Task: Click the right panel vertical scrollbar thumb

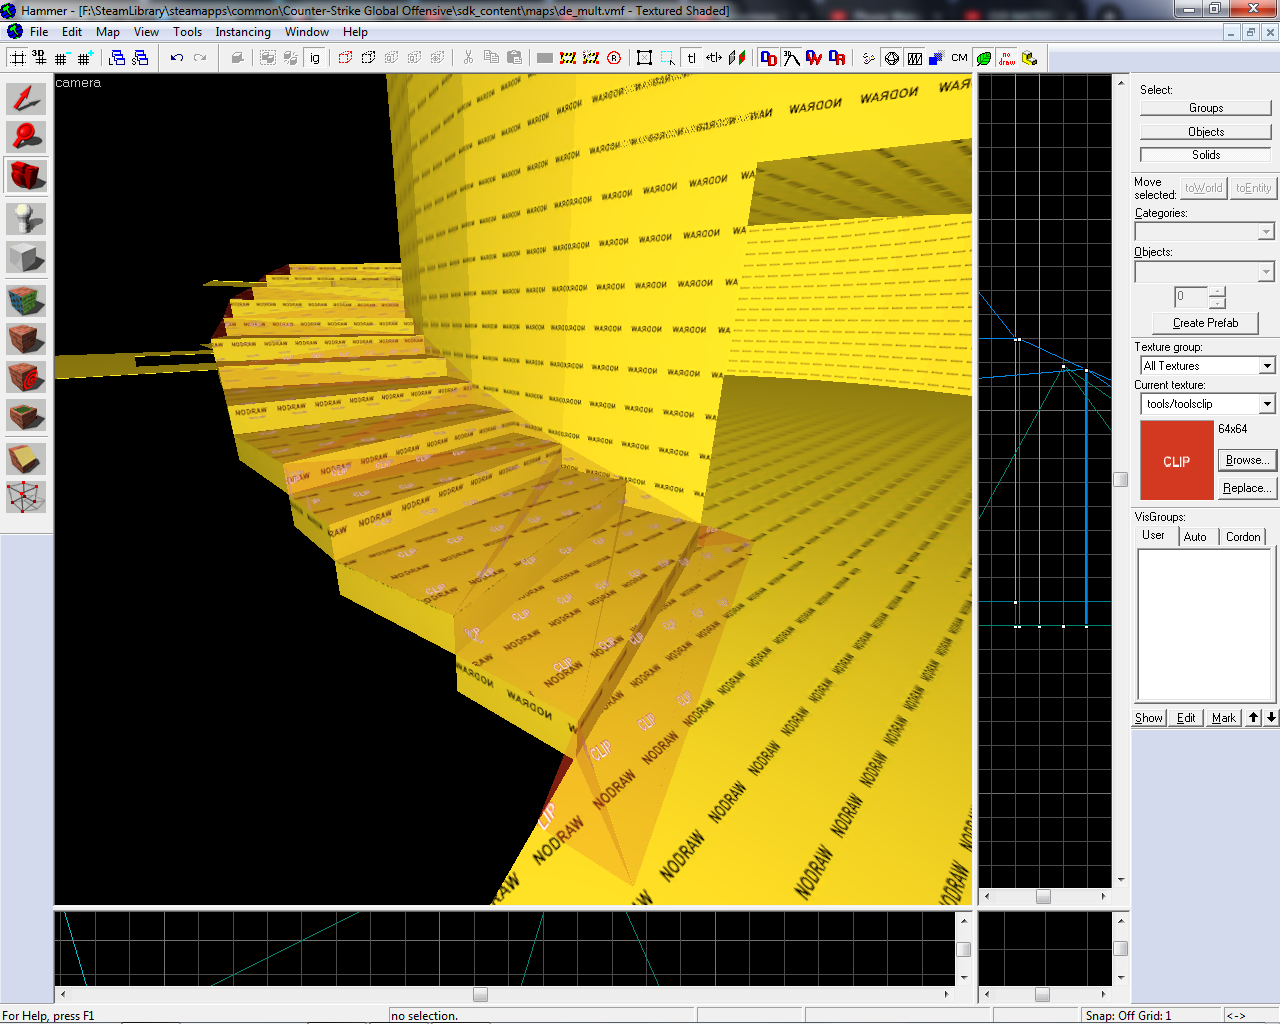Action: [1121, 479]
